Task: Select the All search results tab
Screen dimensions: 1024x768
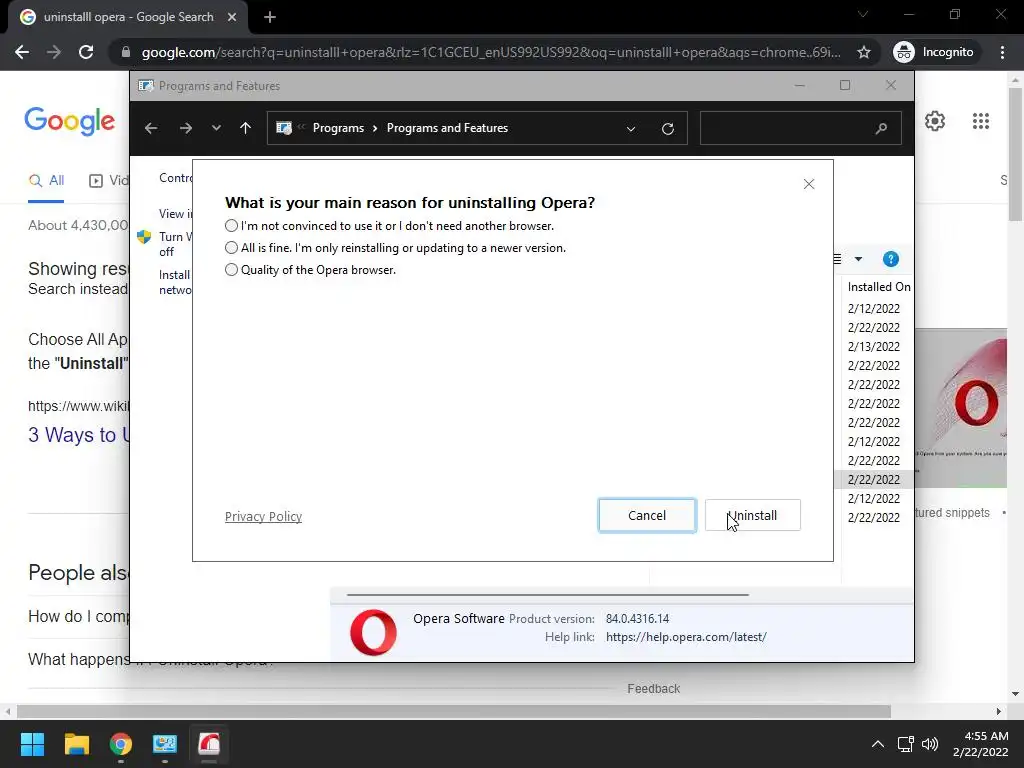Action: tap(46, 181)
